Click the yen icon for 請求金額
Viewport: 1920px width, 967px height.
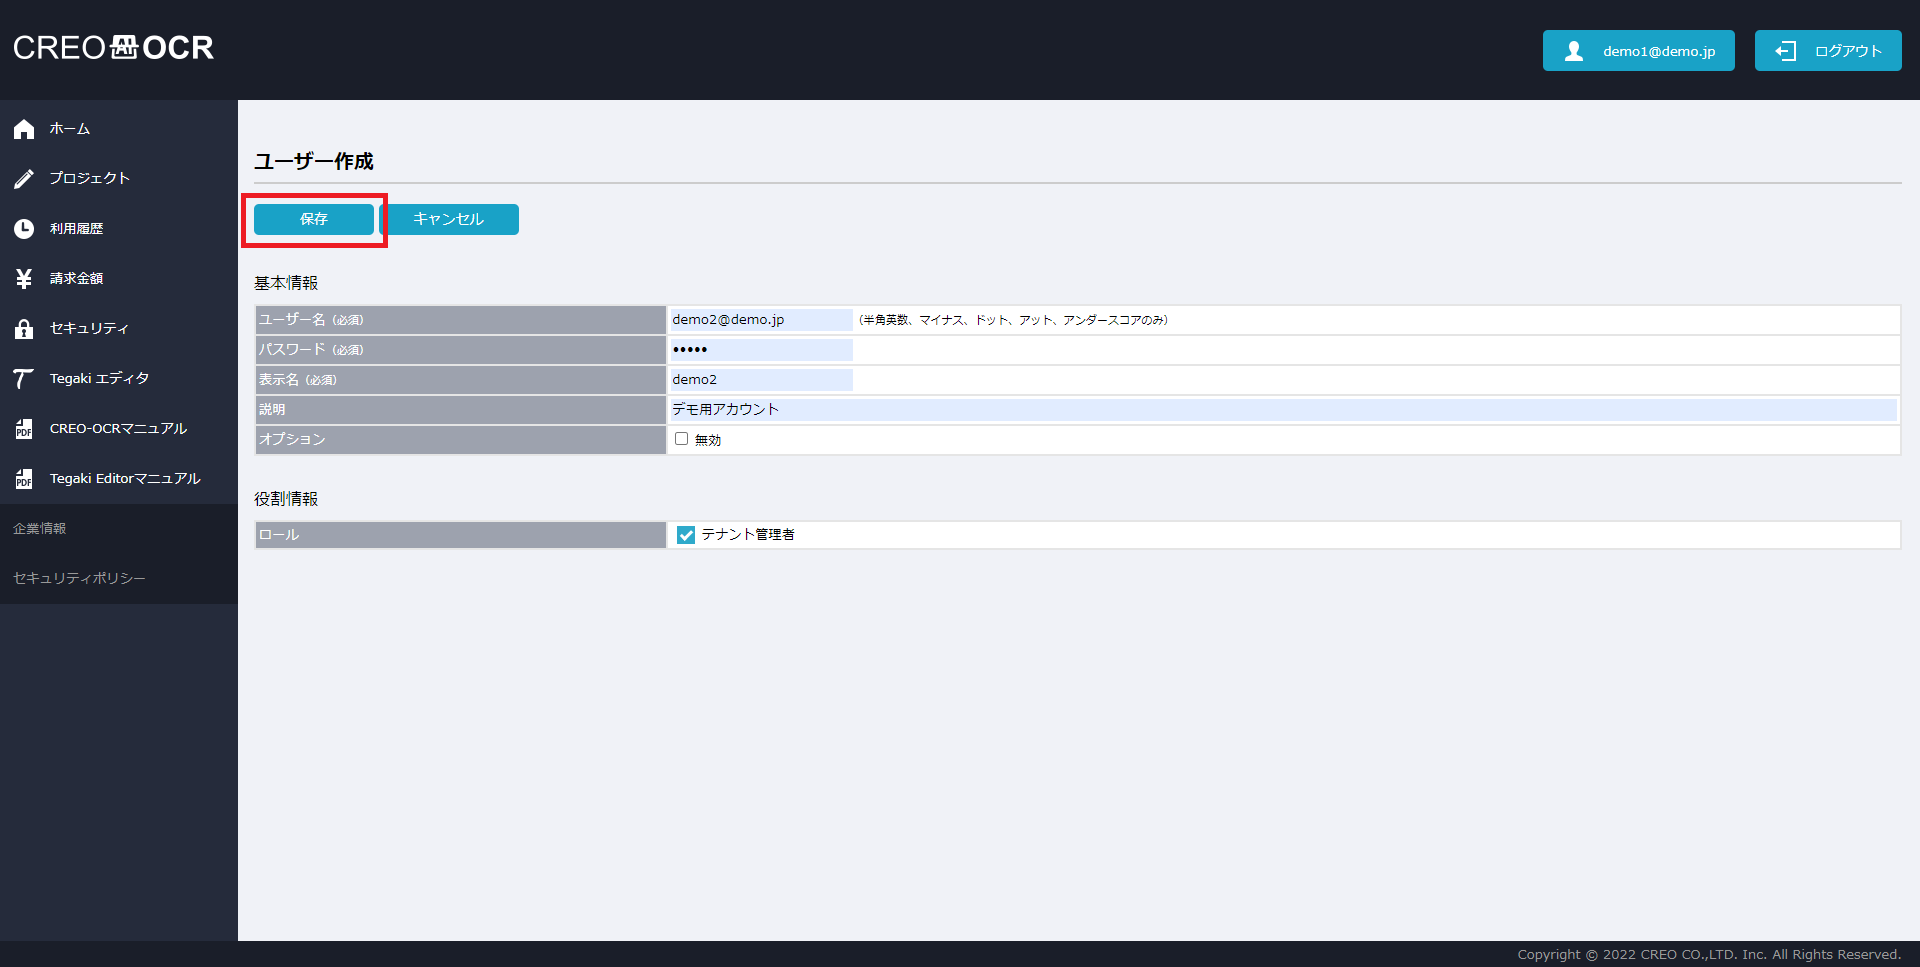24,279
